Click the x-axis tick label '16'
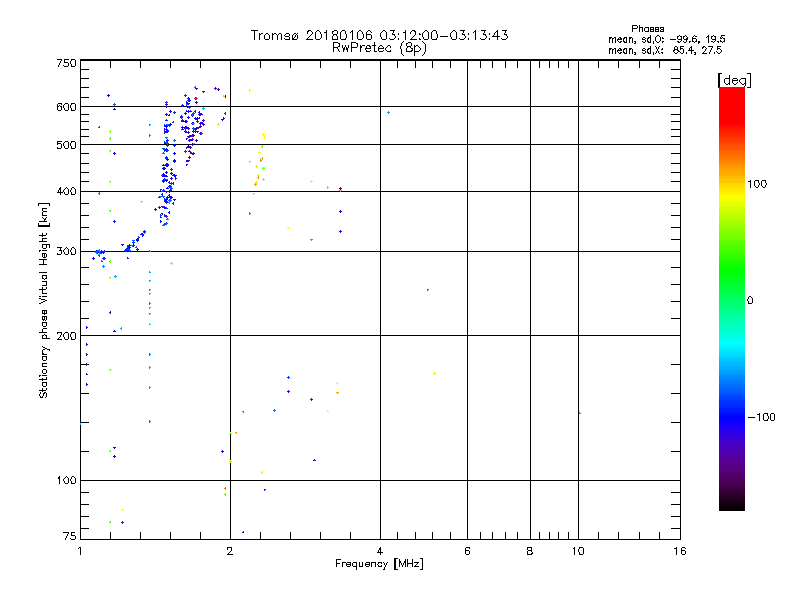The image size is (800, 600). point(680,552)
